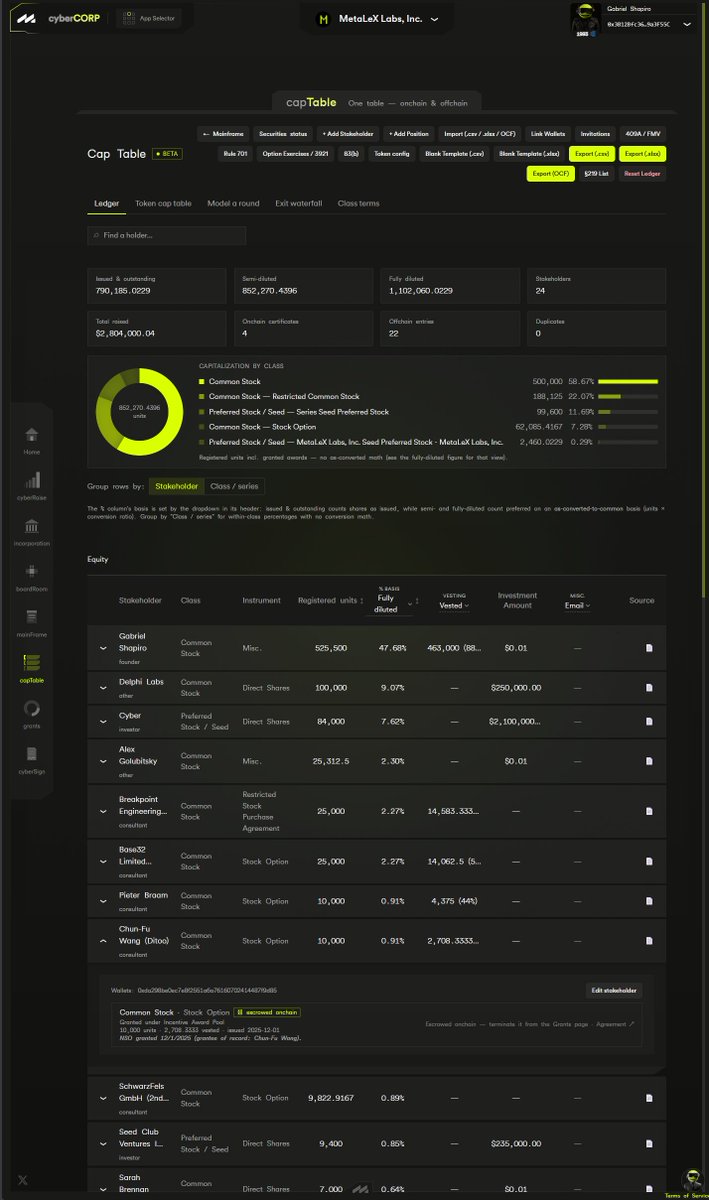Viewport: 709px width, 1200px height.
Task: Switch to the Token cap table tab
Action: pyautogui.click(x=163, y=203)
